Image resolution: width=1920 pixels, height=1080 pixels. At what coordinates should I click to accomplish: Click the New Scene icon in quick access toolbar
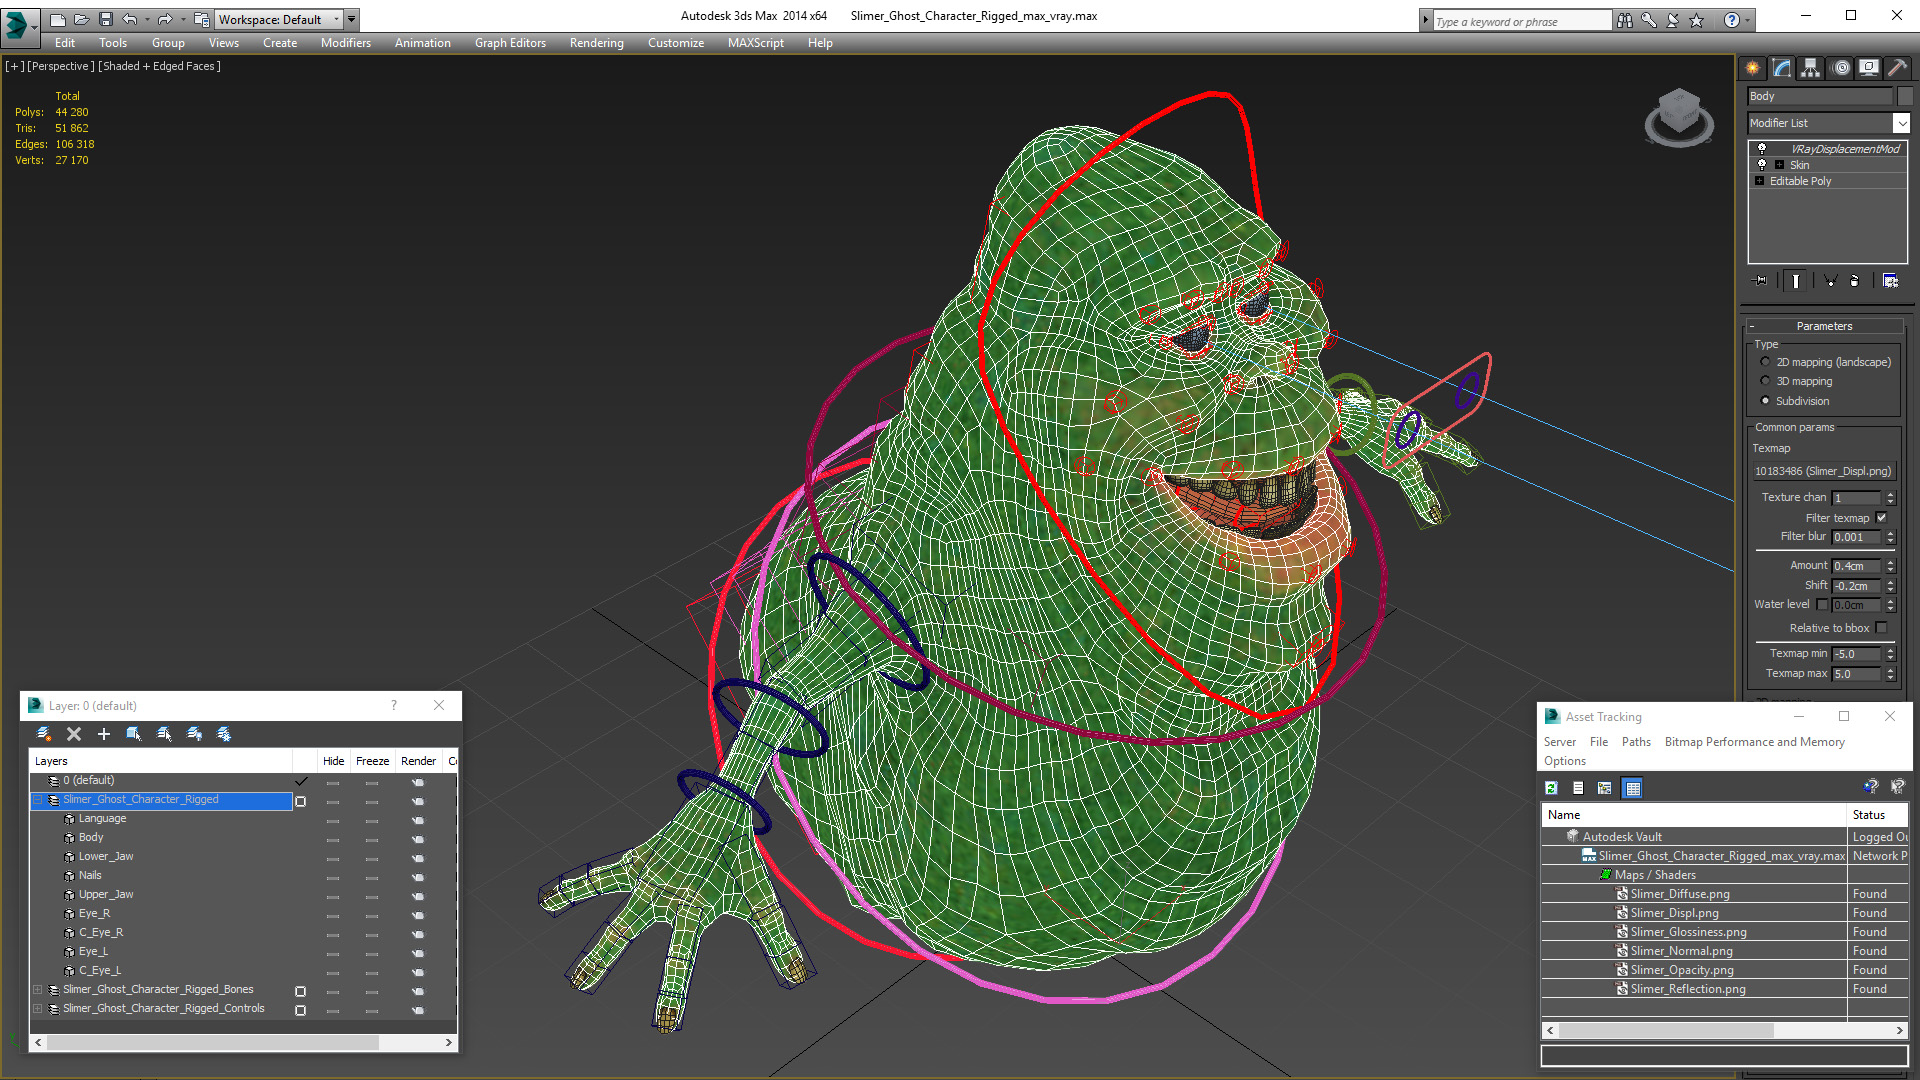[x=58, y=19]
